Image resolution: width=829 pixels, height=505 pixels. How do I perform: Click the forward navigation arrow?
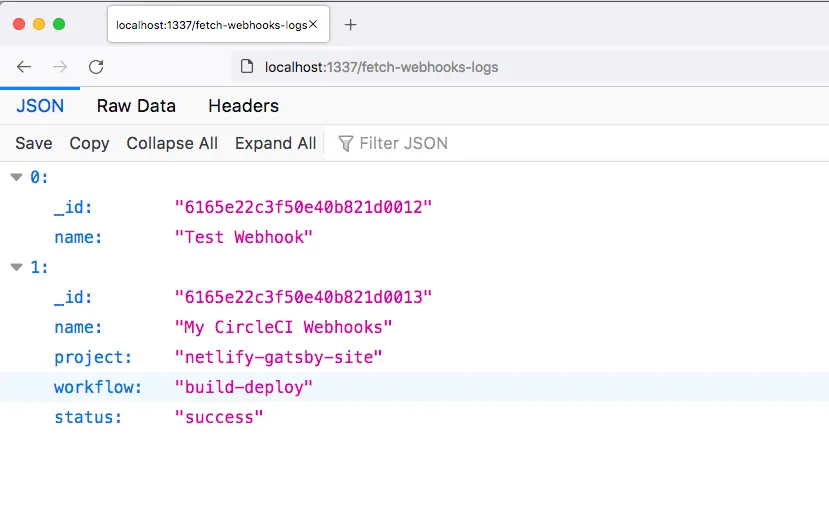point(60,67)
